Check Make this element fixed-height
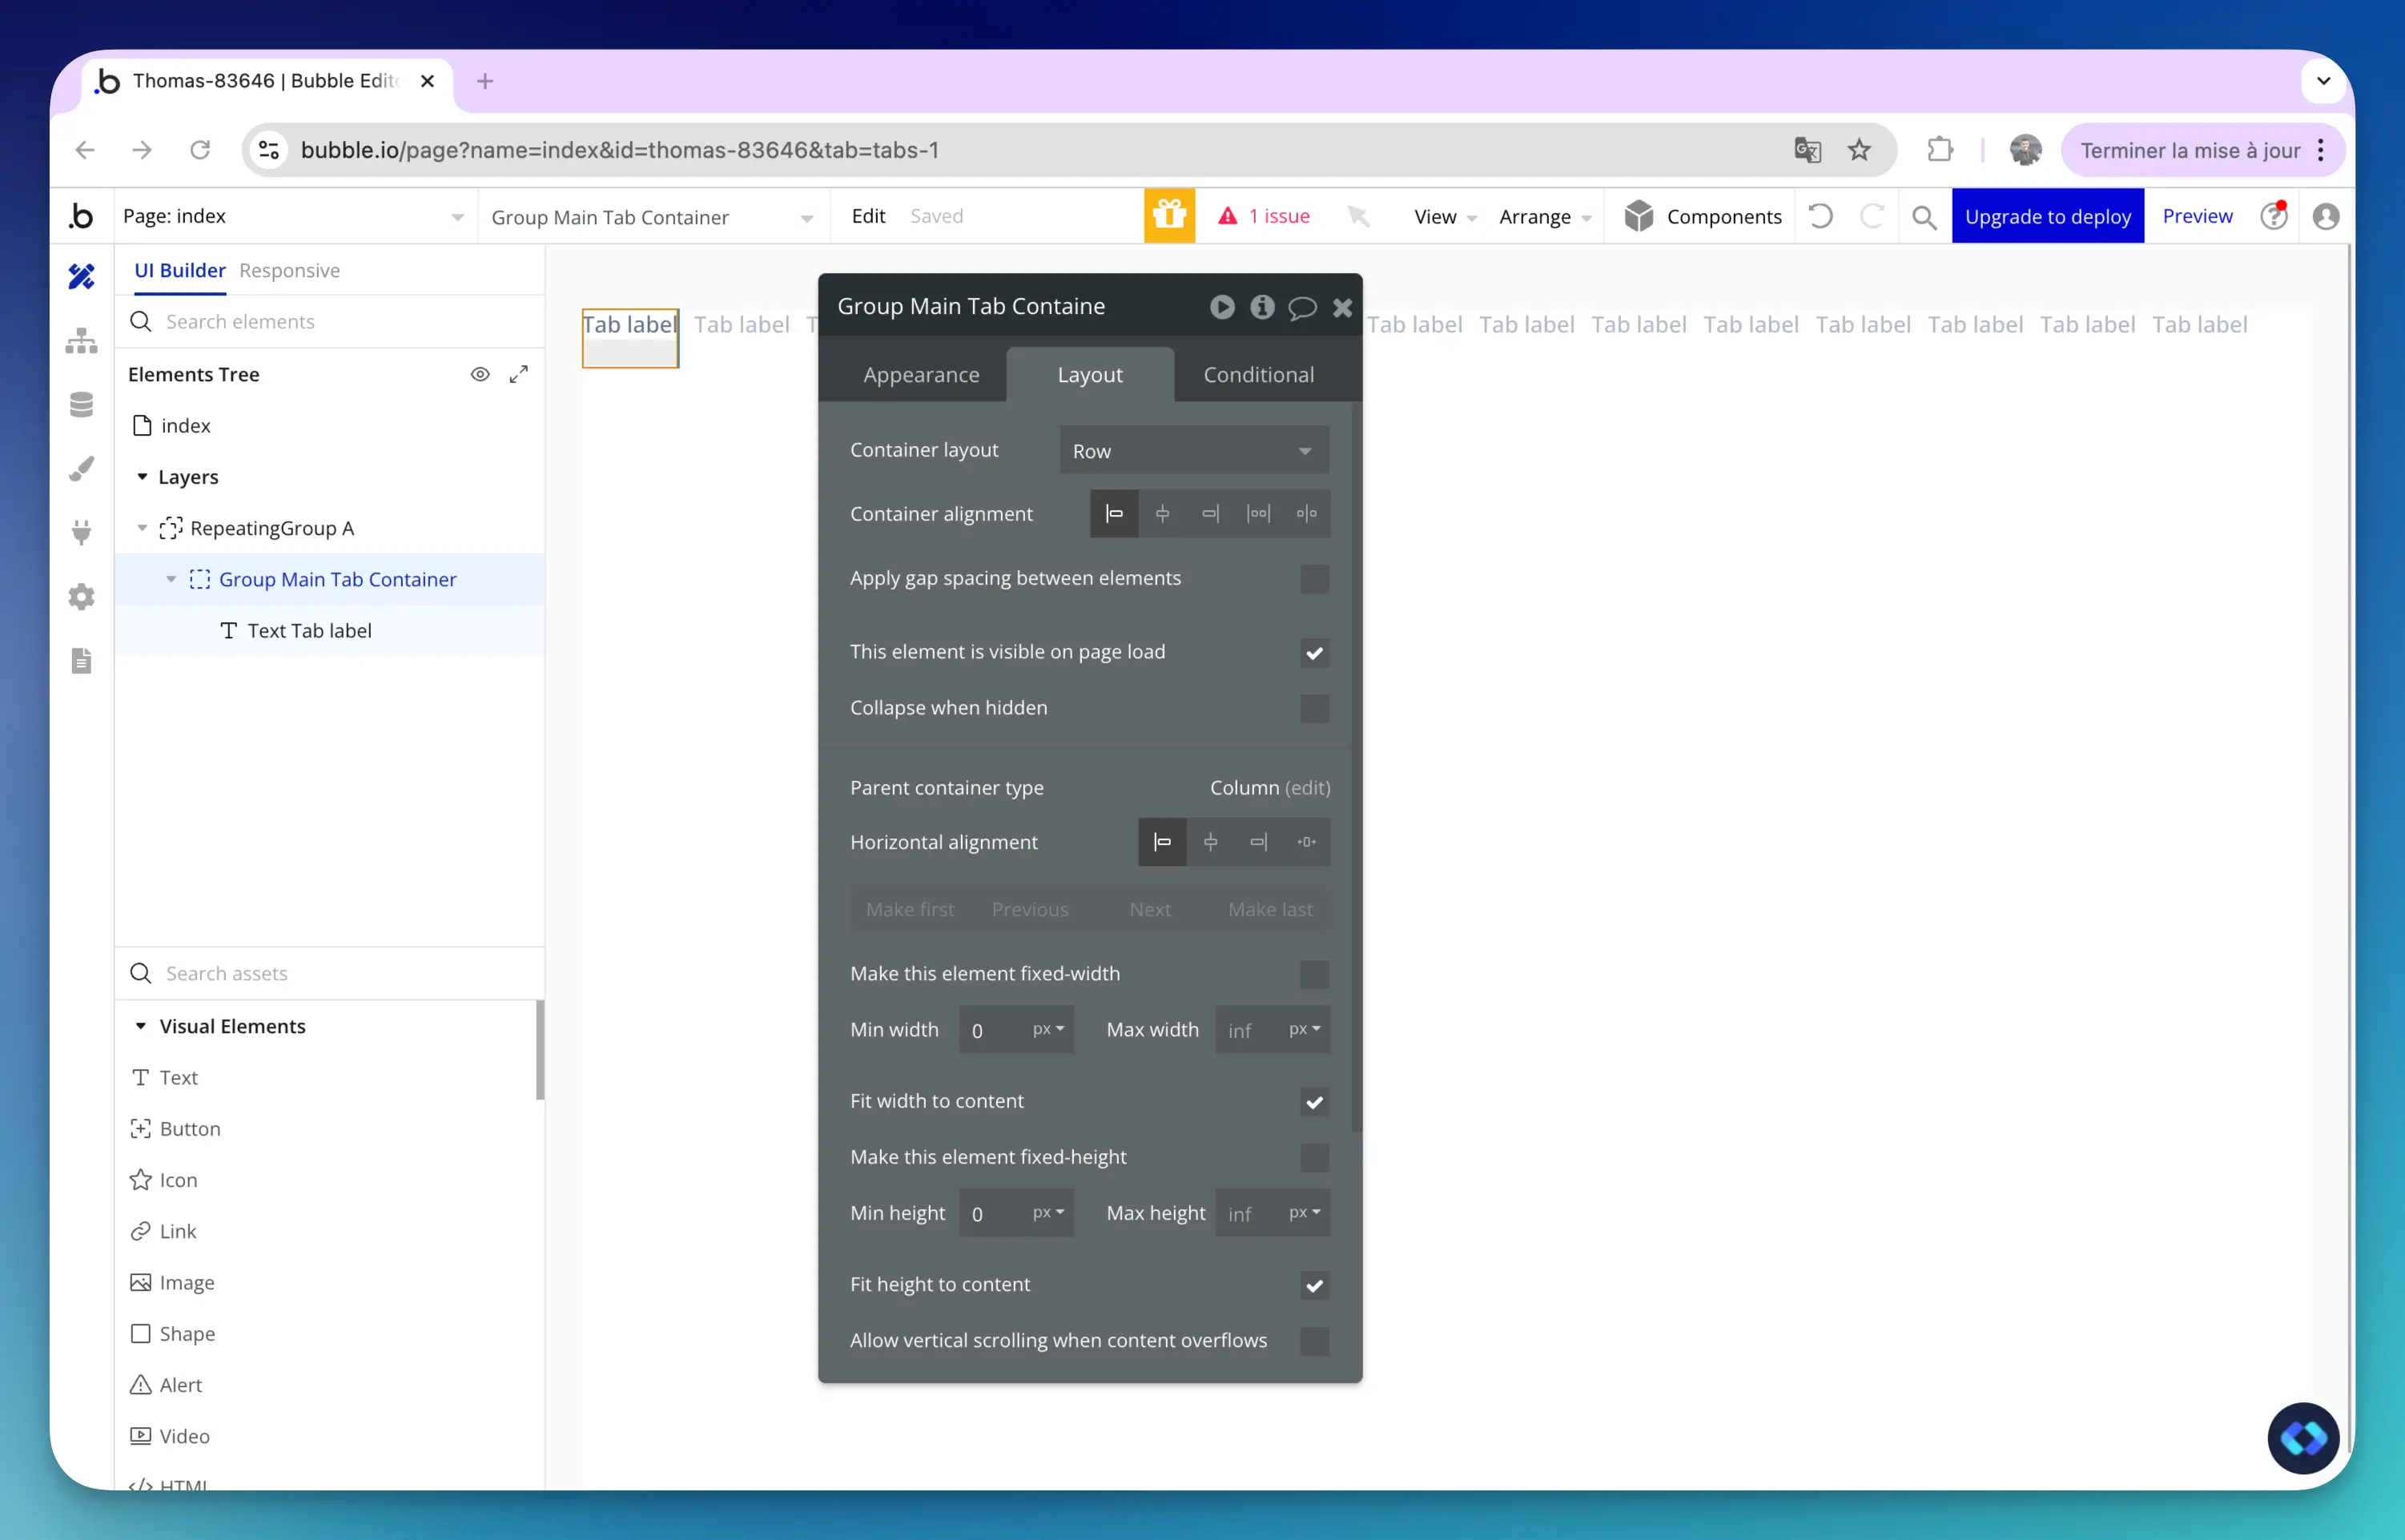Viewport: 2405px width, 1540px height. coord(1314,1158)
